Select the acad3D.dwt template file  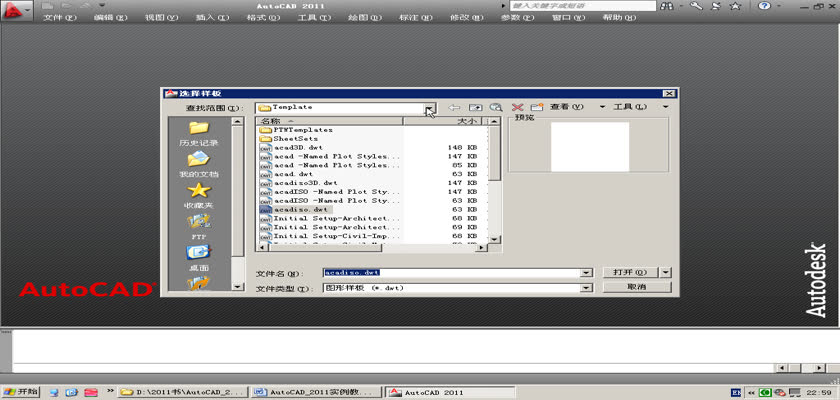click(299, 147)
